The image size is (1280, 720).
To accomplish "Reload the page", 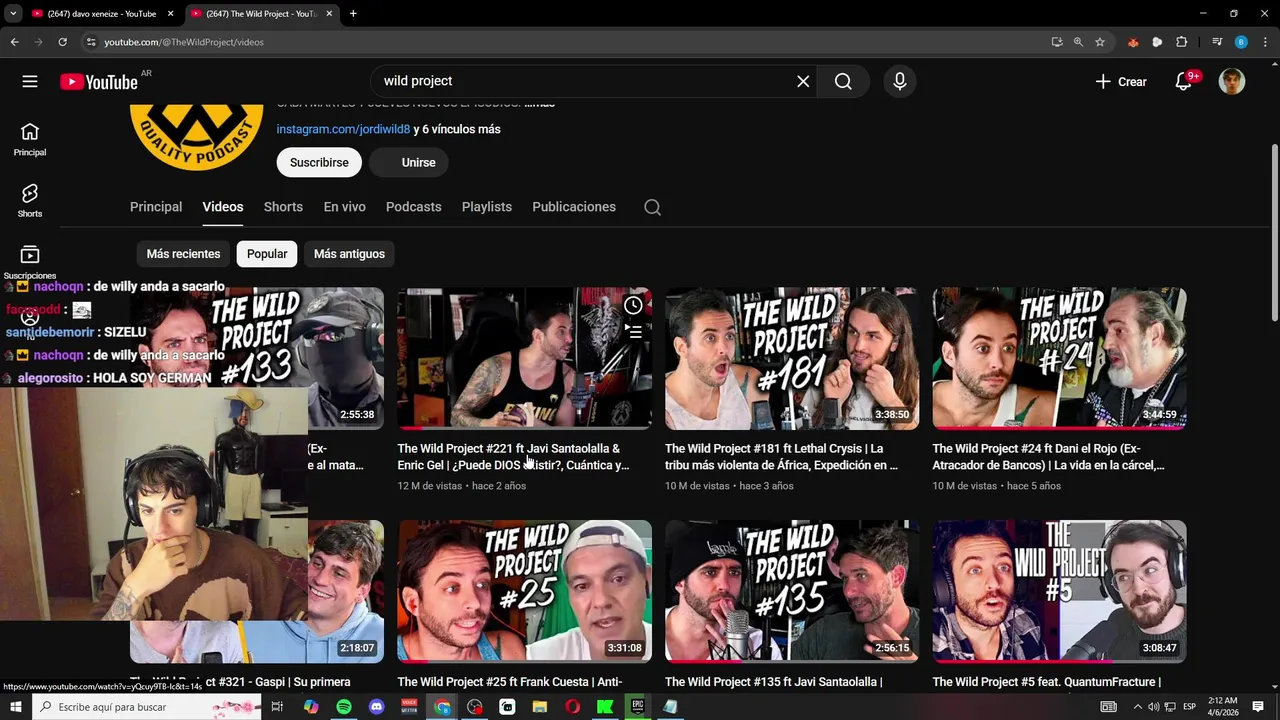I will (x=62, y=42).
